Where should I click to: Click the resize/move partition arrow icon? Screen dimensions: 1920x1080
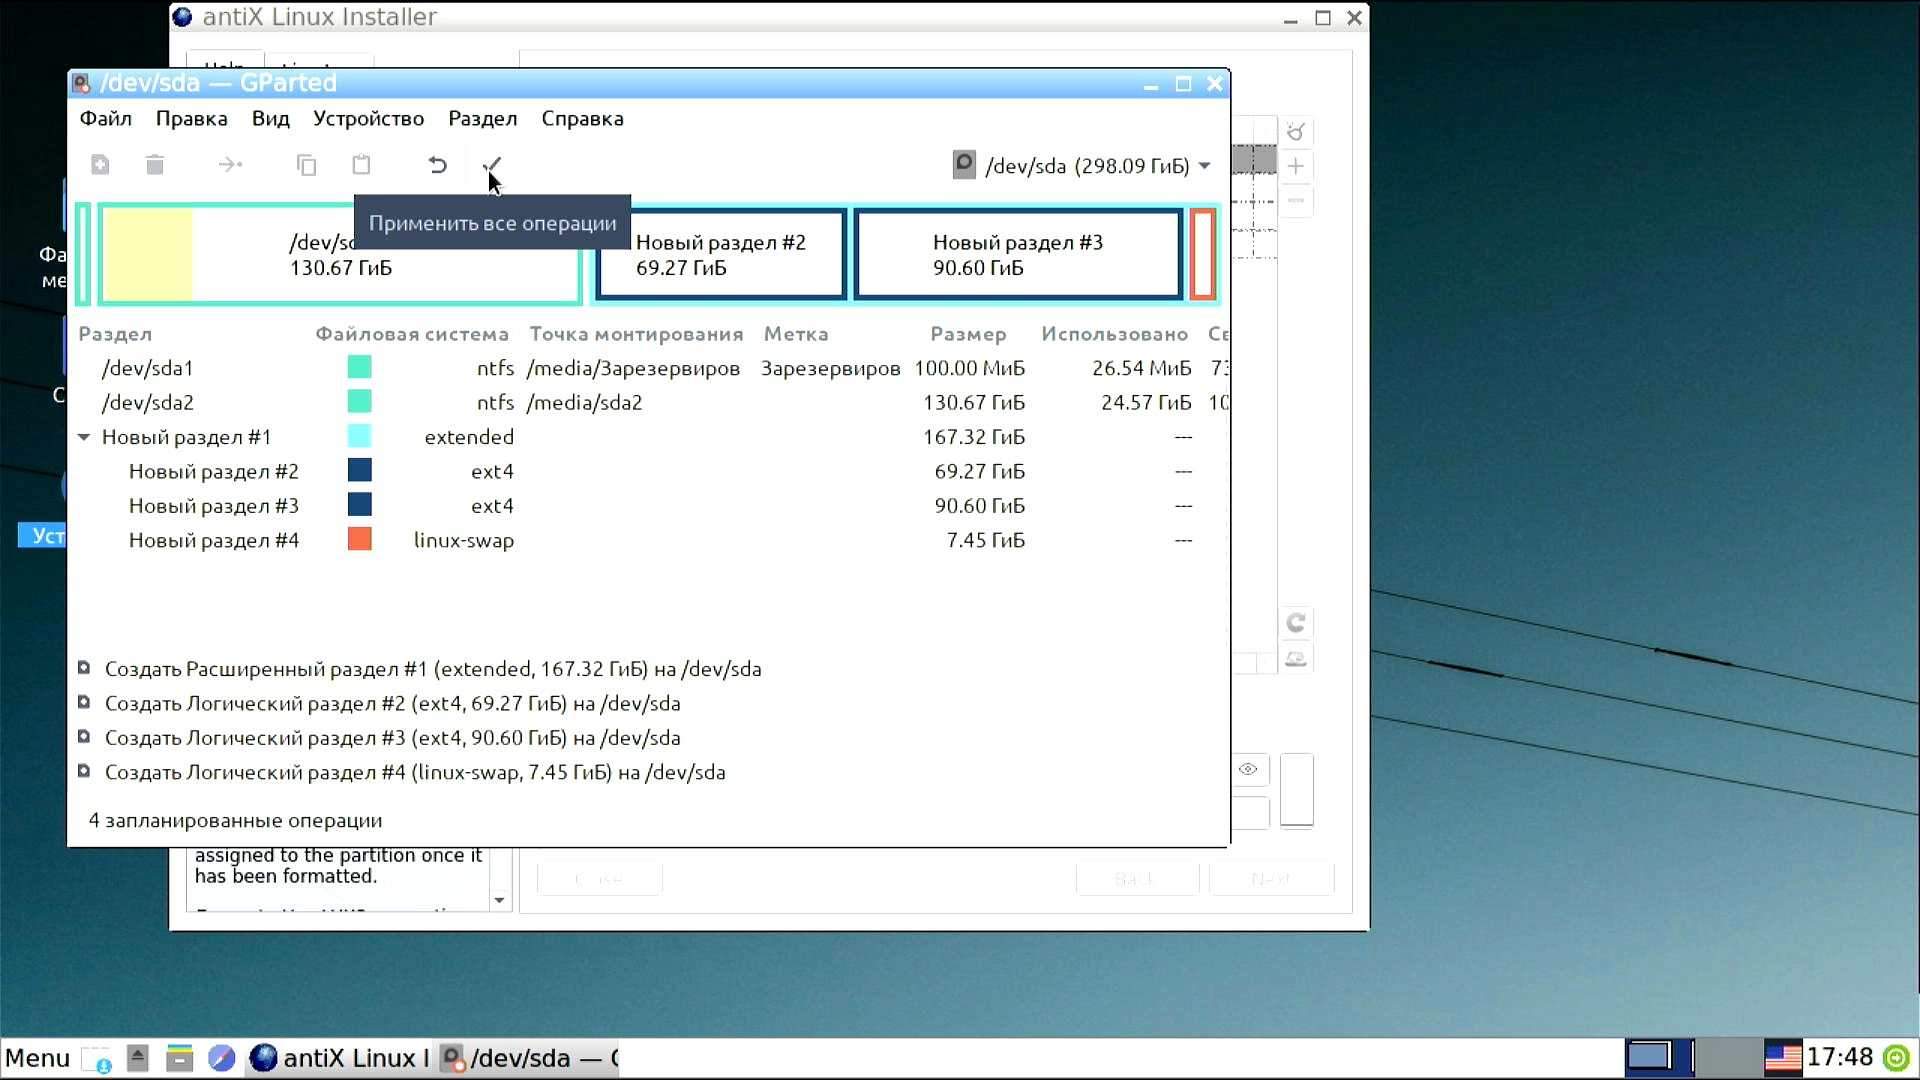[230, 165]
